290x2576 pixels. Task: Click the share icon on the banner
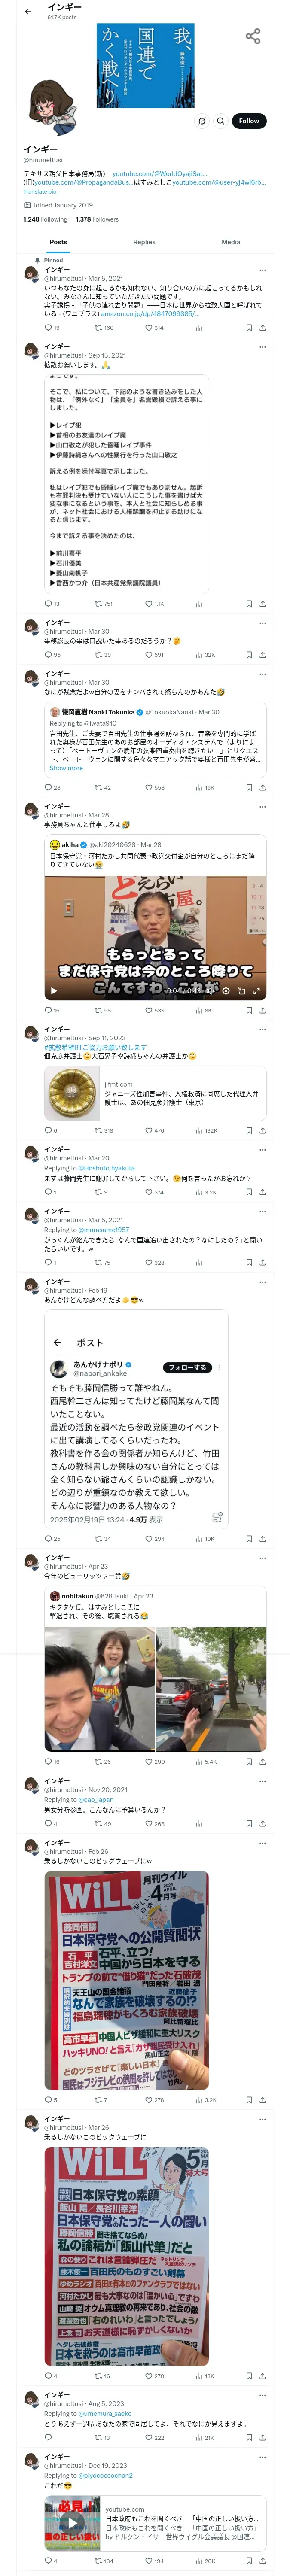[253, 37]
